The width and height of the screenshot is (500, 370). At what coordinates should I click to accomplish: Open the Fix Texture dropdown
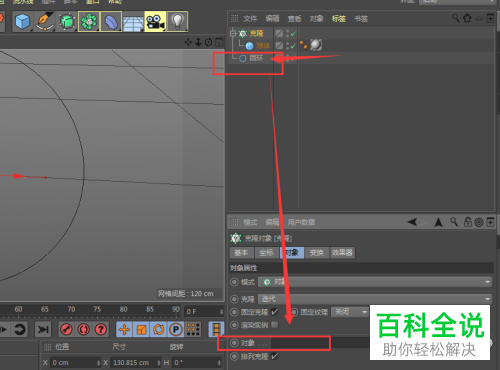click(x=350, y=312)
